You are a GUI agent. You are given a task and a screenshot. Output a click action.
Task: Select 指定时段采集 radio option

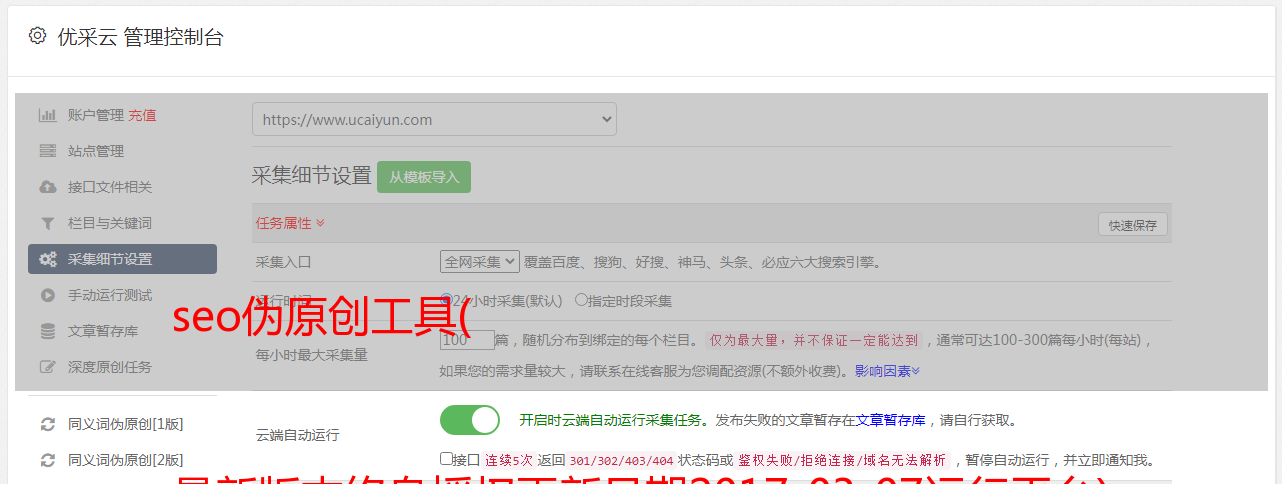(x=581, y=300)
